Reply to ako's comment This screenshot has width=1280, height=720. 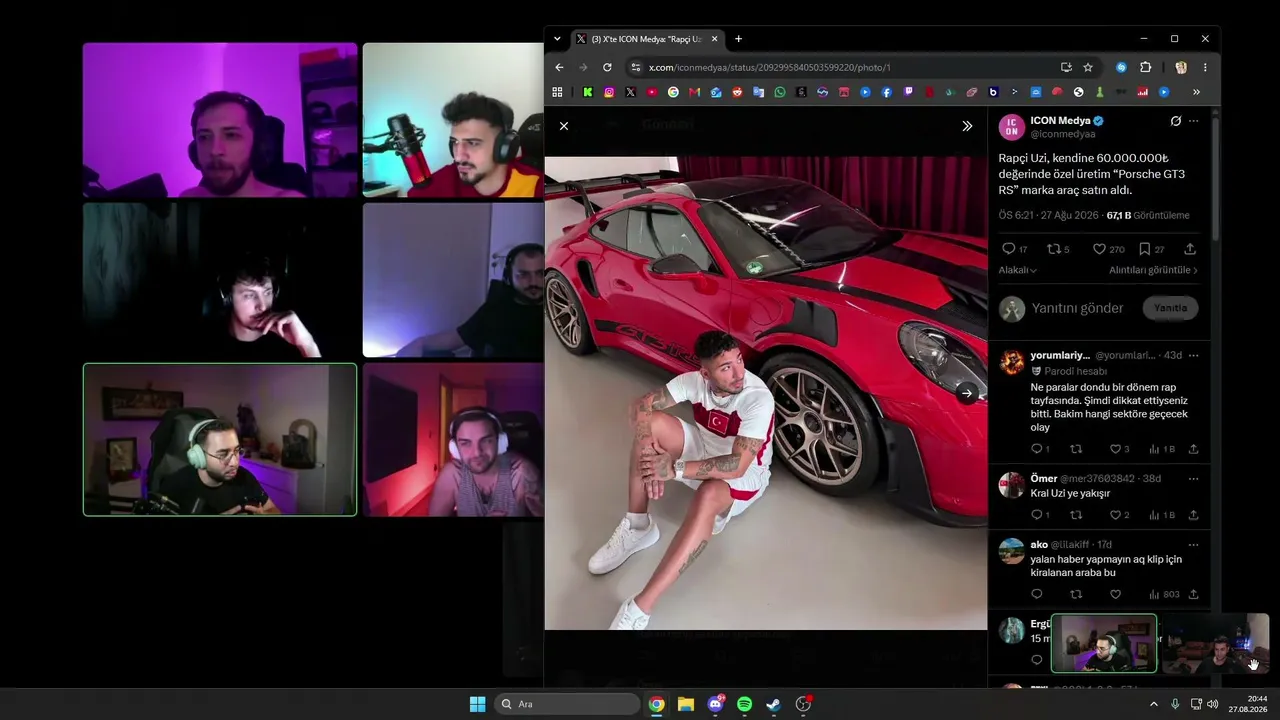click(1036, 594)
